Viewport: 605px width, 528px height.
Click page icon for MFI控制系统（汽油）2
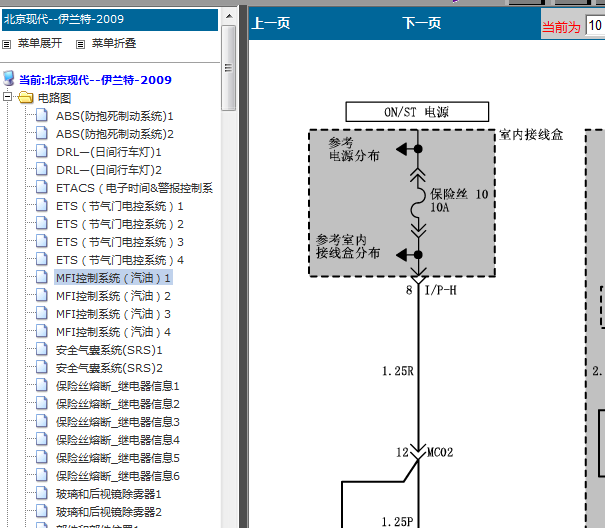[42, 295]
